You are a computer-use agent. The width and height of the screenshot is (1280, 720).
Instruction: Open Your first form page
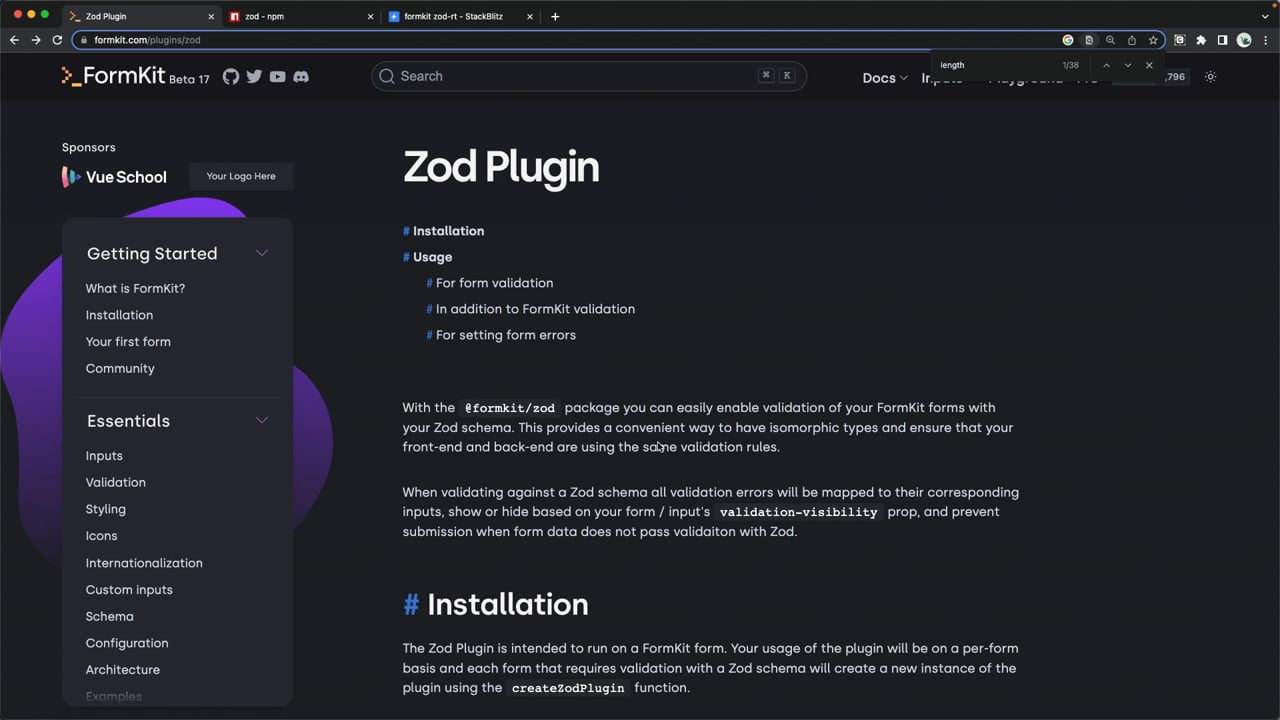coord(128,341)
